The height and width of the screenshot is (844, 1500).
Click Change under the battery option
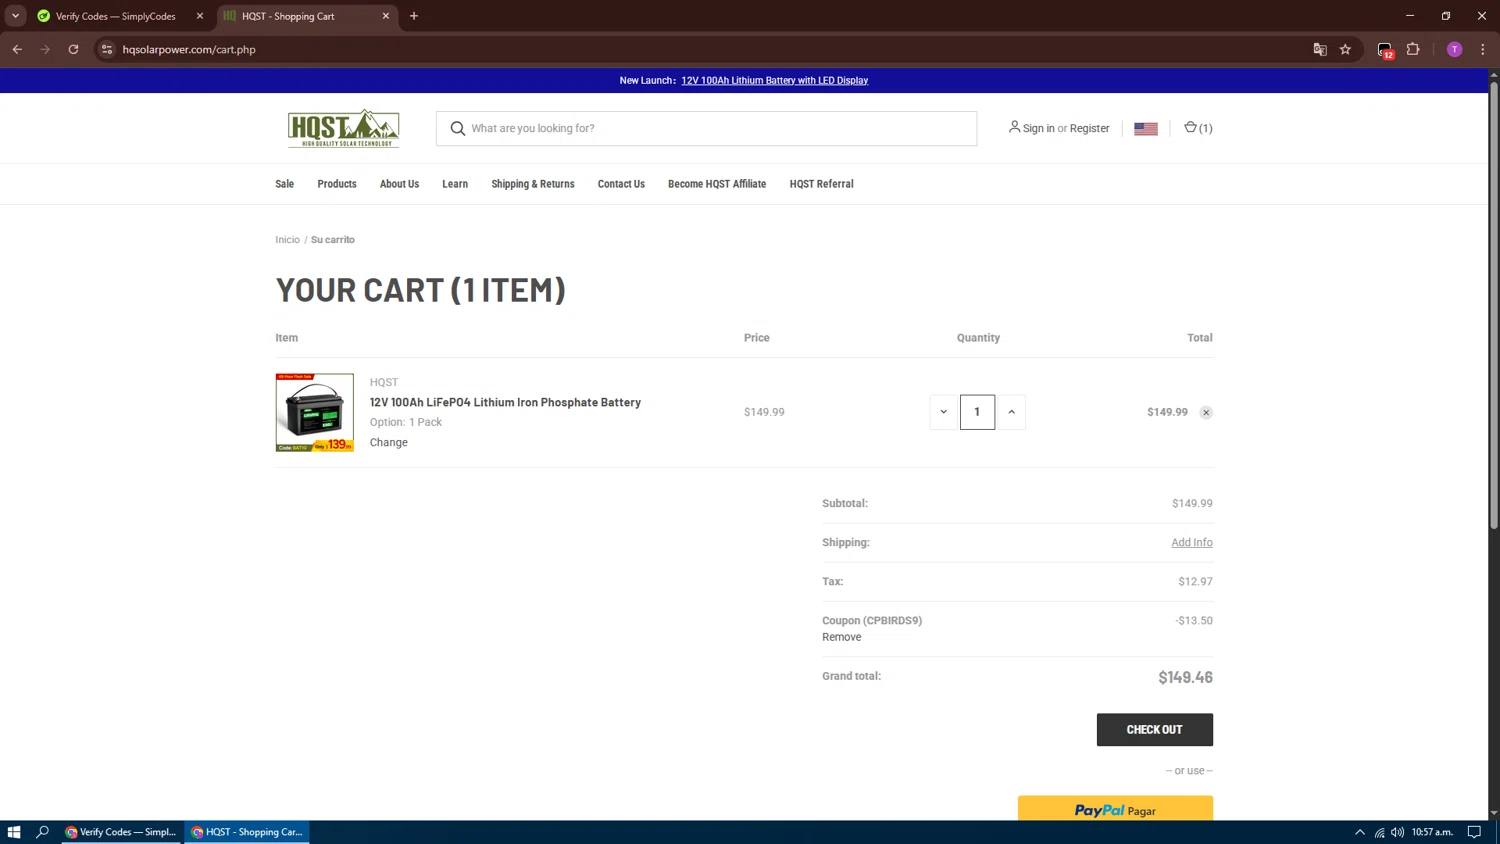pyautogui.click(x=389, y=442)
